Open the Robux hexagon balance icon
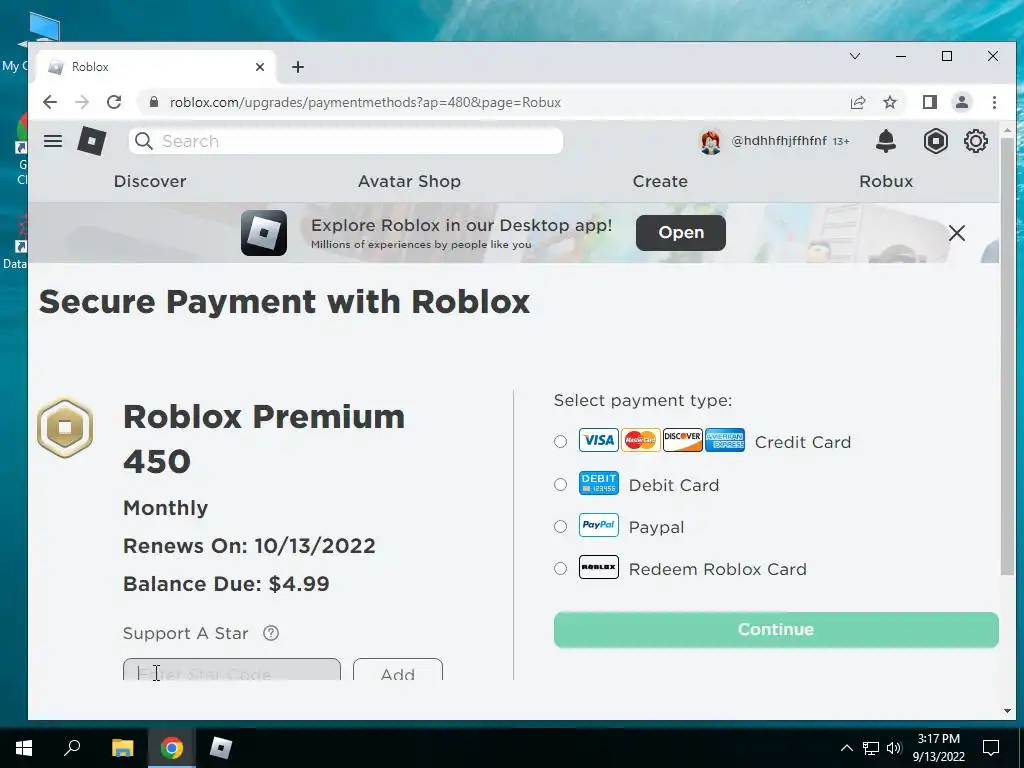 pyautogui.click(x=935, y=141)
